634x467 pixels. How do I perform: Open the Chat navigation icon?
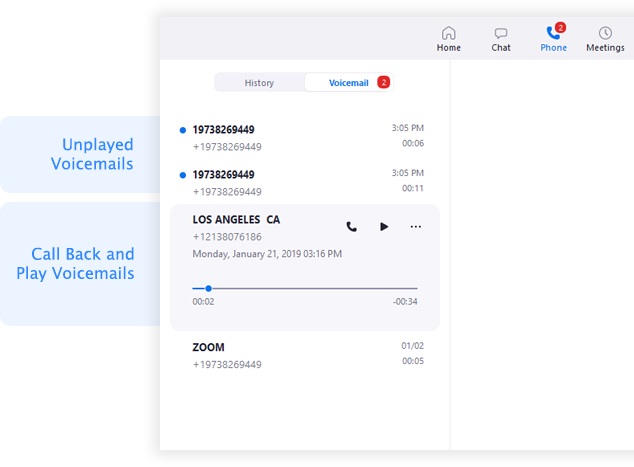501,38
